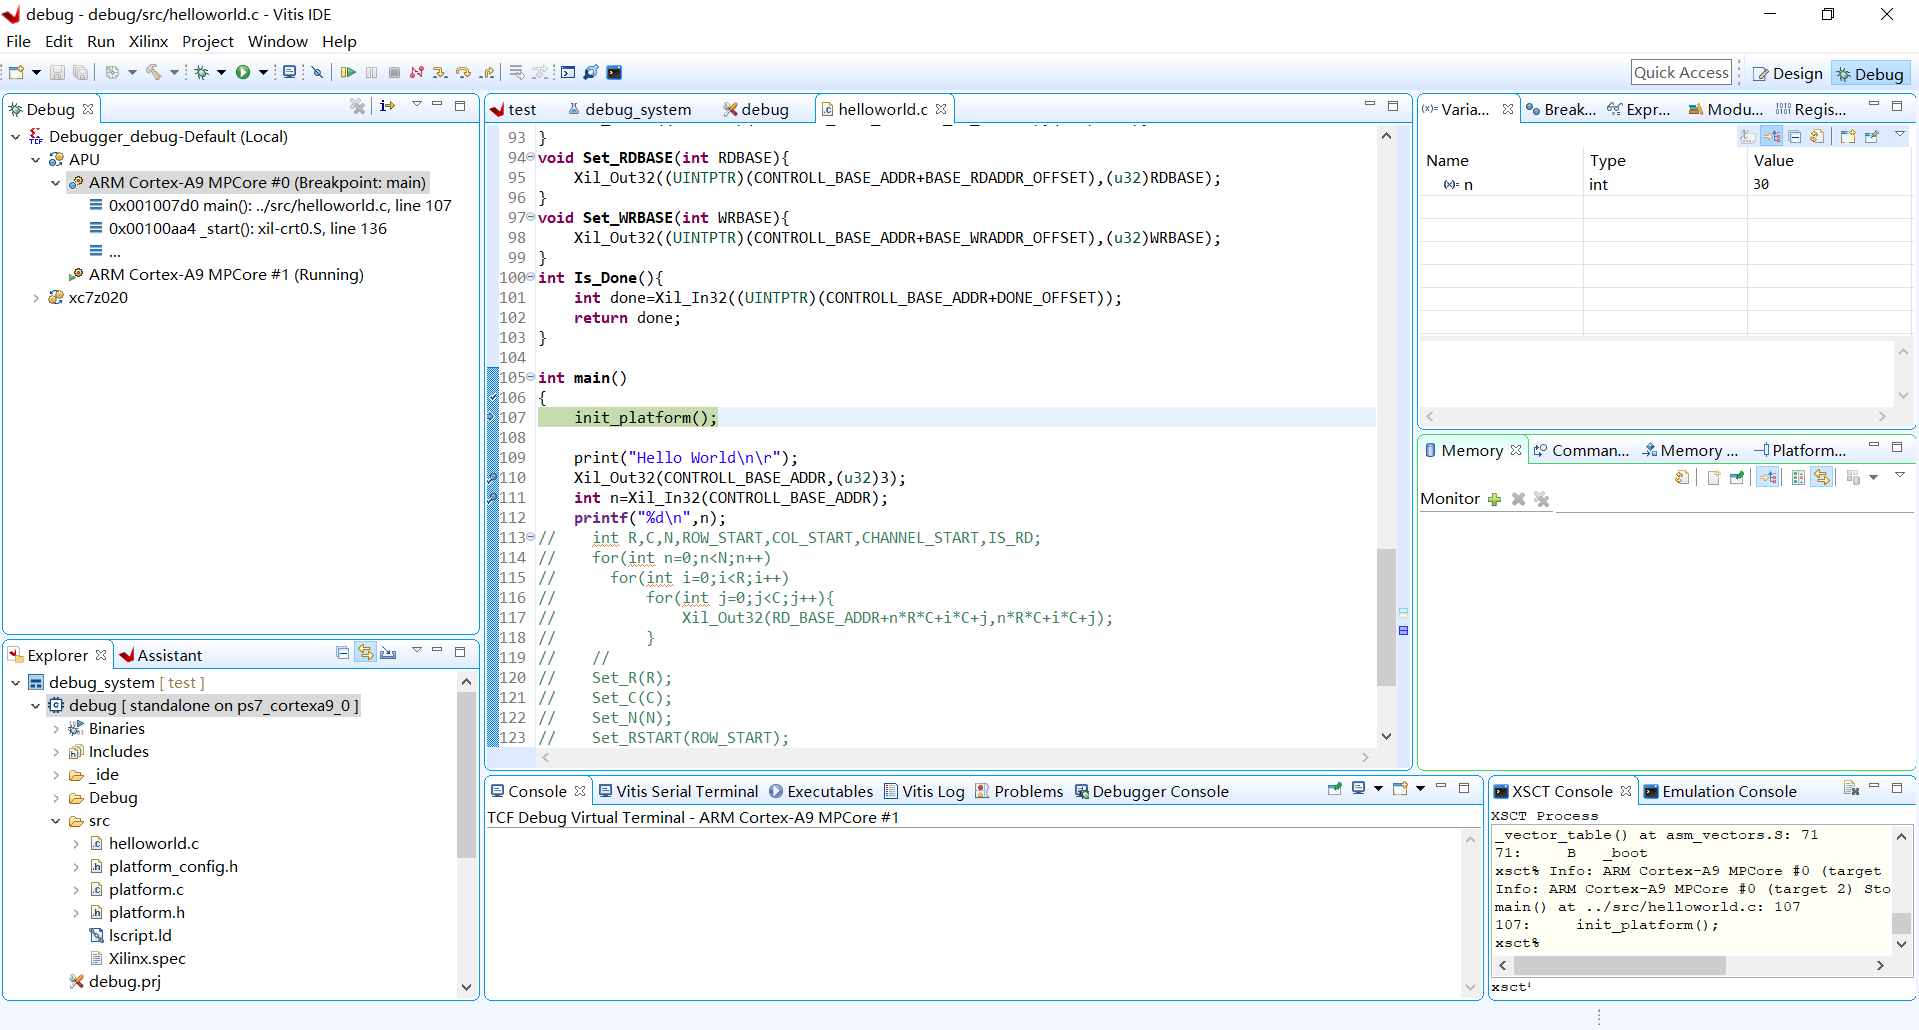The image size is (1919, 1030).
Task: Collapse the APU tree node
Action: click(36, 160)
